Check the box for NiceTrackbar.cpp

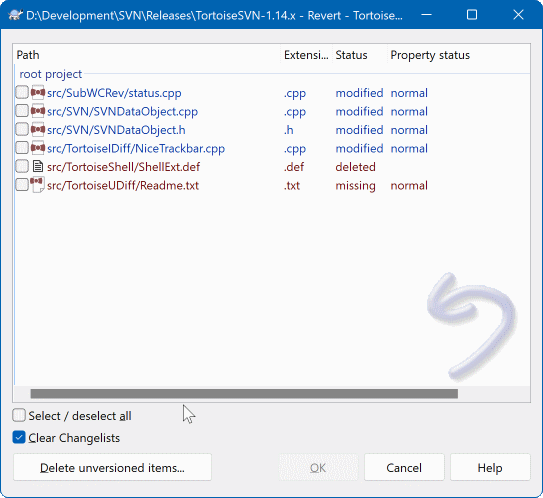point(22,148)
